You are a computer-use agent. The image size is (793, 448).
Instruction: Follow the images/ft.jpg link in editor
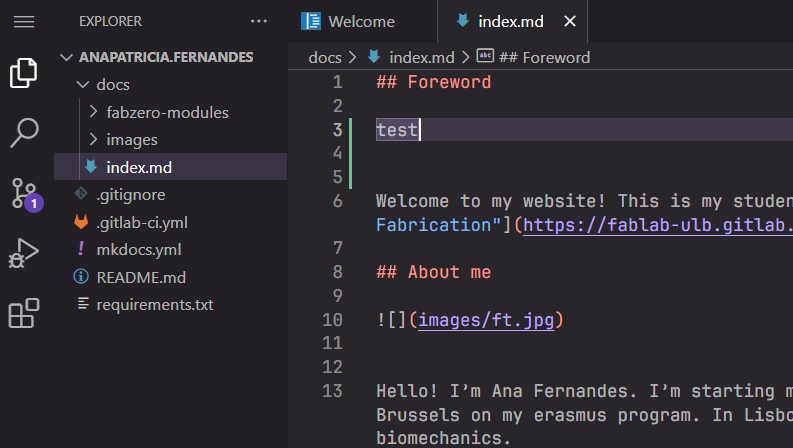486,320
